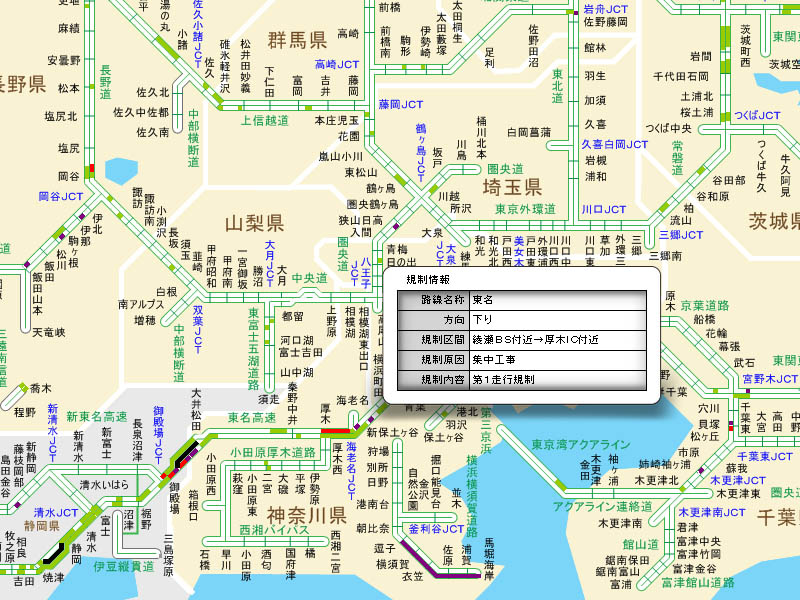This screenshot has width=800, height=600.
Task: Click the red congestion segment near 厚木
Action: 322,431
